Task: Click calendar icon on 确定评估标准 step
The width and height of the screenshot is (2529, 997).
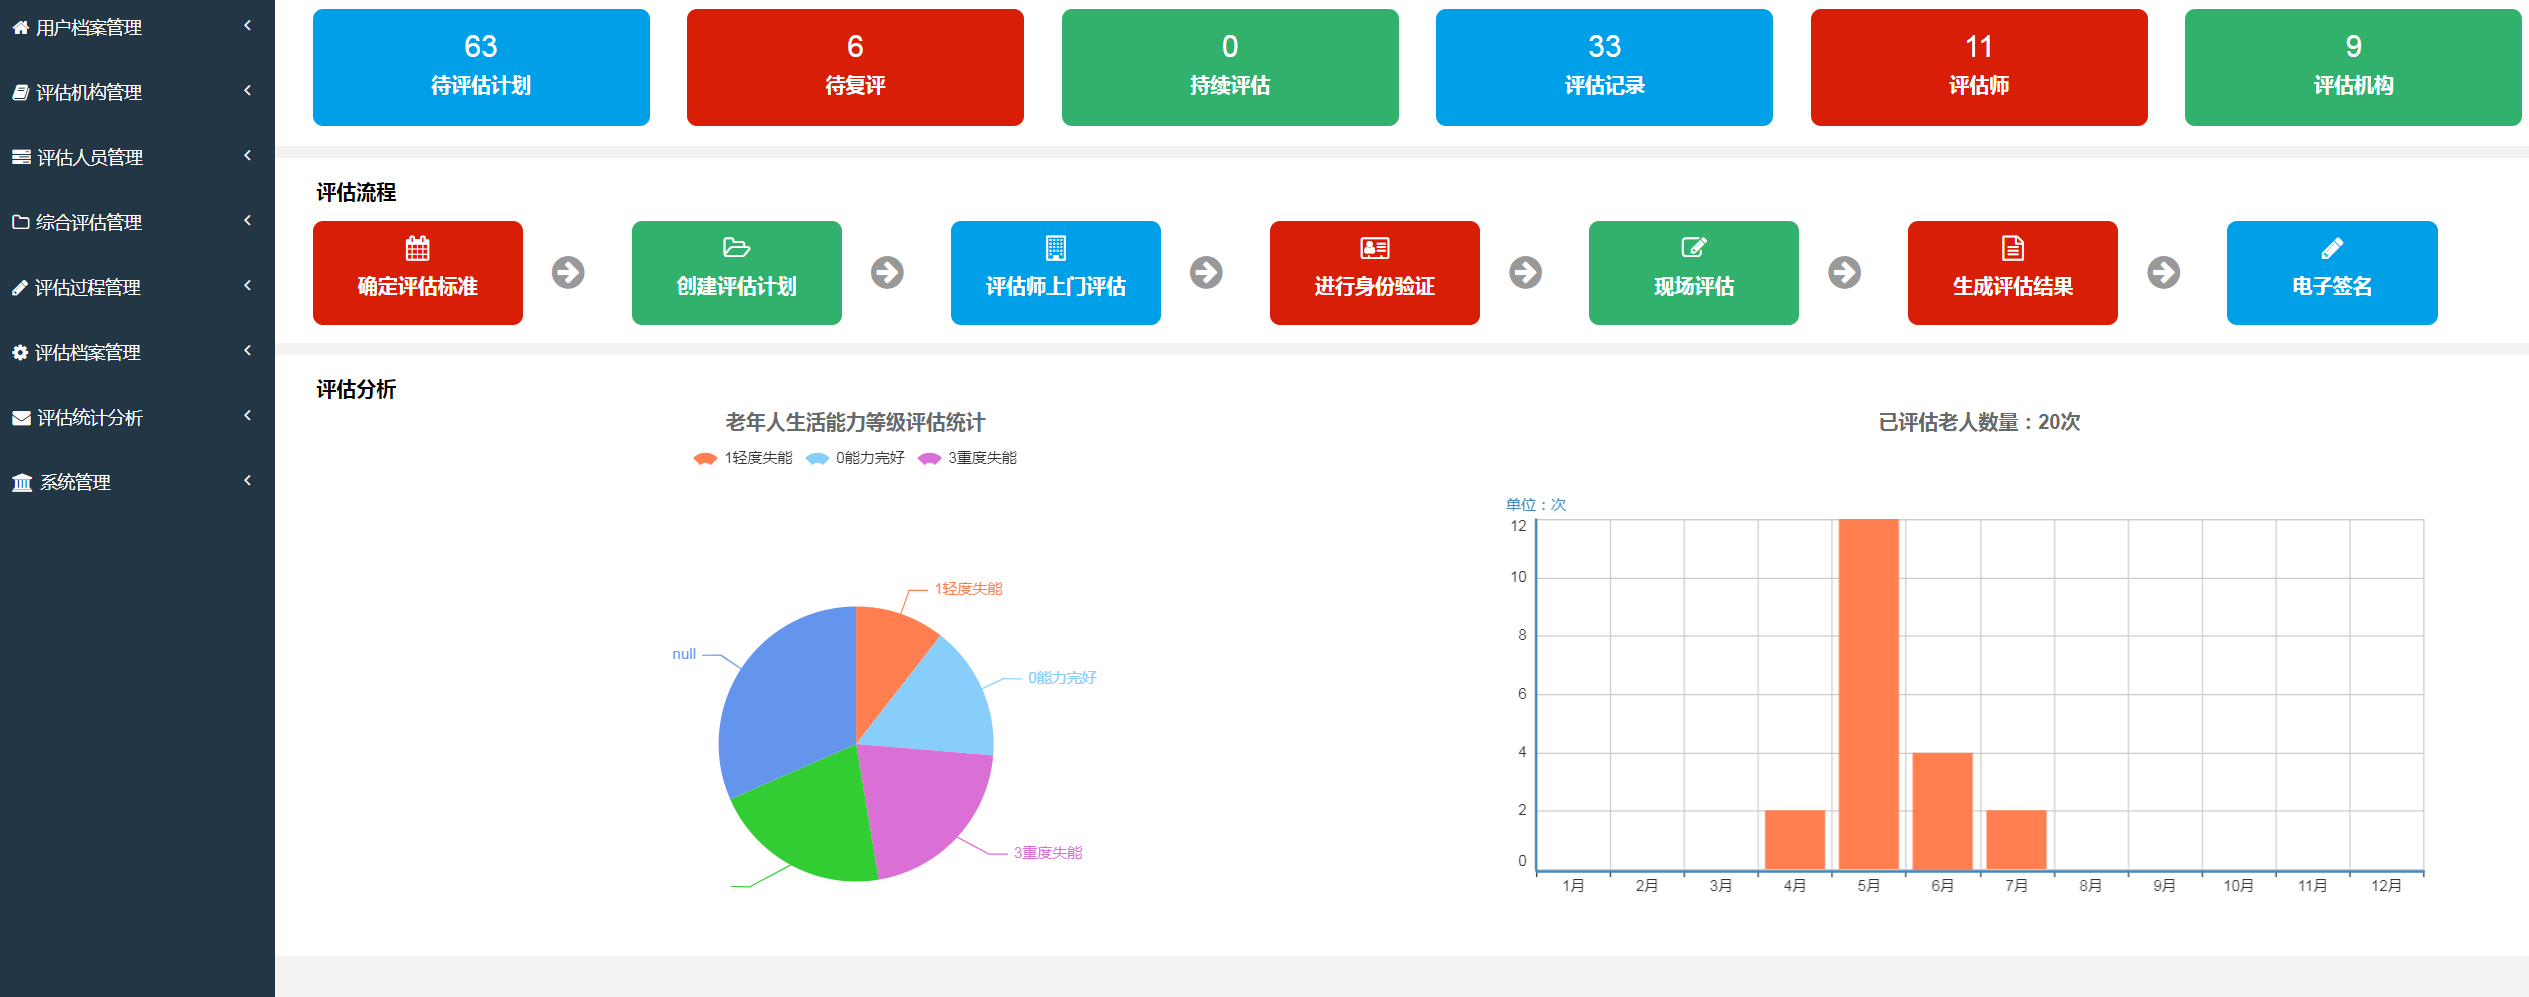Action: click(x=417, y=248)
